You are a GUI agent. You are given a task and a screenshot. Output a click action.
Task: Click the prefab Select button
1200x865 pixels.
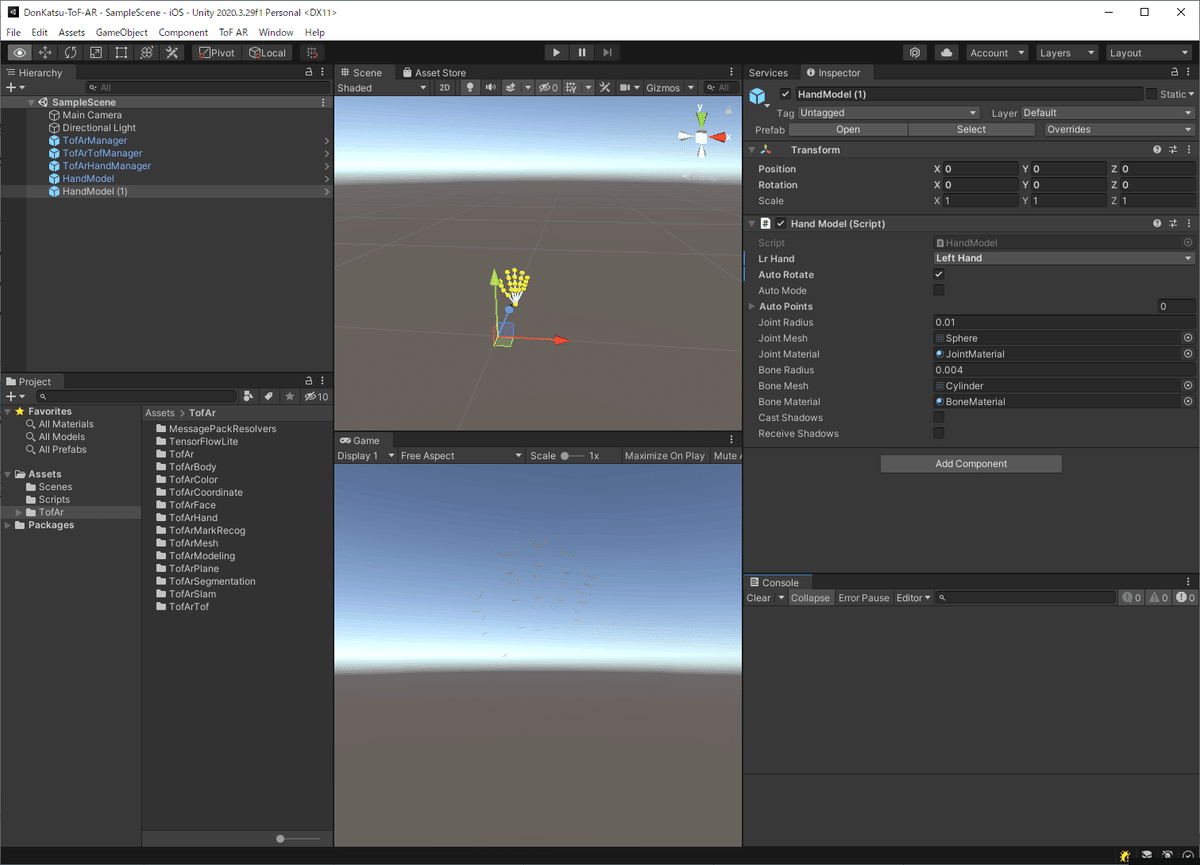pyautogui.click(x=971, y=129)
